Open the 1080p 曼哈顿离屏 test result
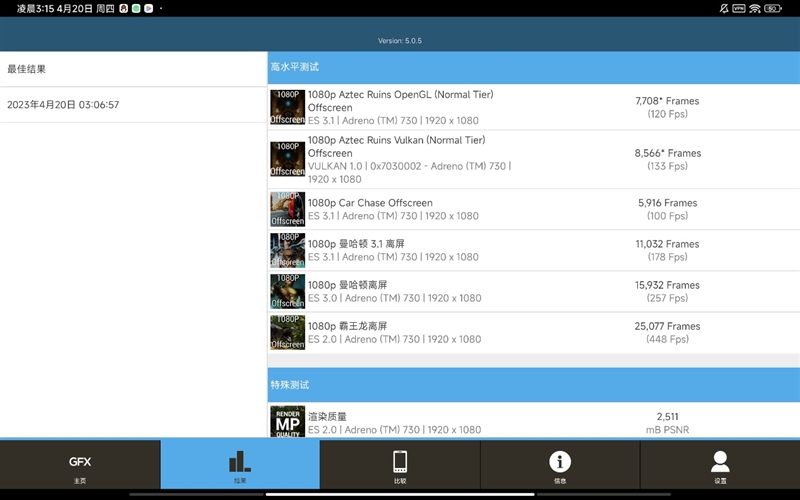Image resolution: width=800 pixels, height=500 pixels. [x=347, y=285]
